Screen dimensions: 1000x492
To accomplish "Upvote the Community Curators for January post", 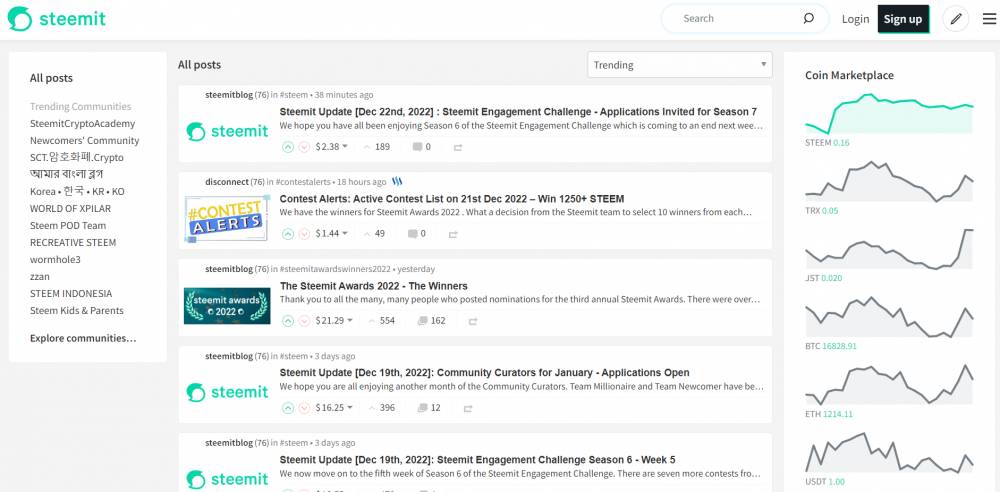I will (x=288, y=408).
